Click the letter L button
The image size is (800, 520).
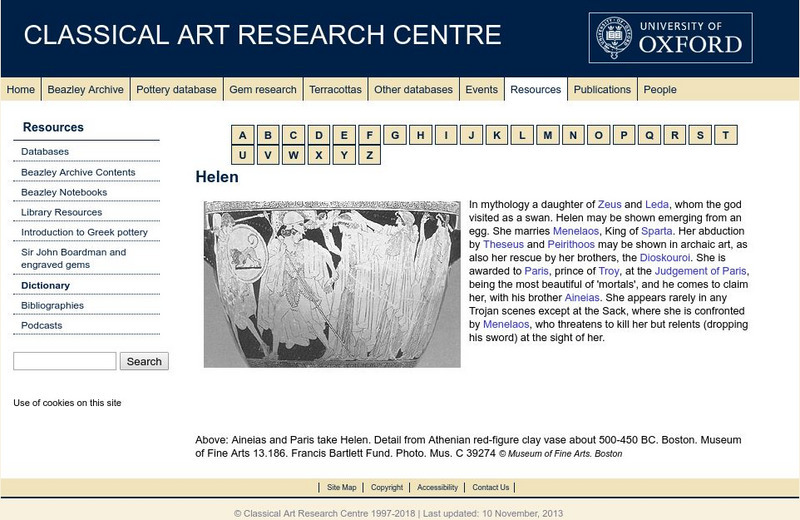[522, 135]
